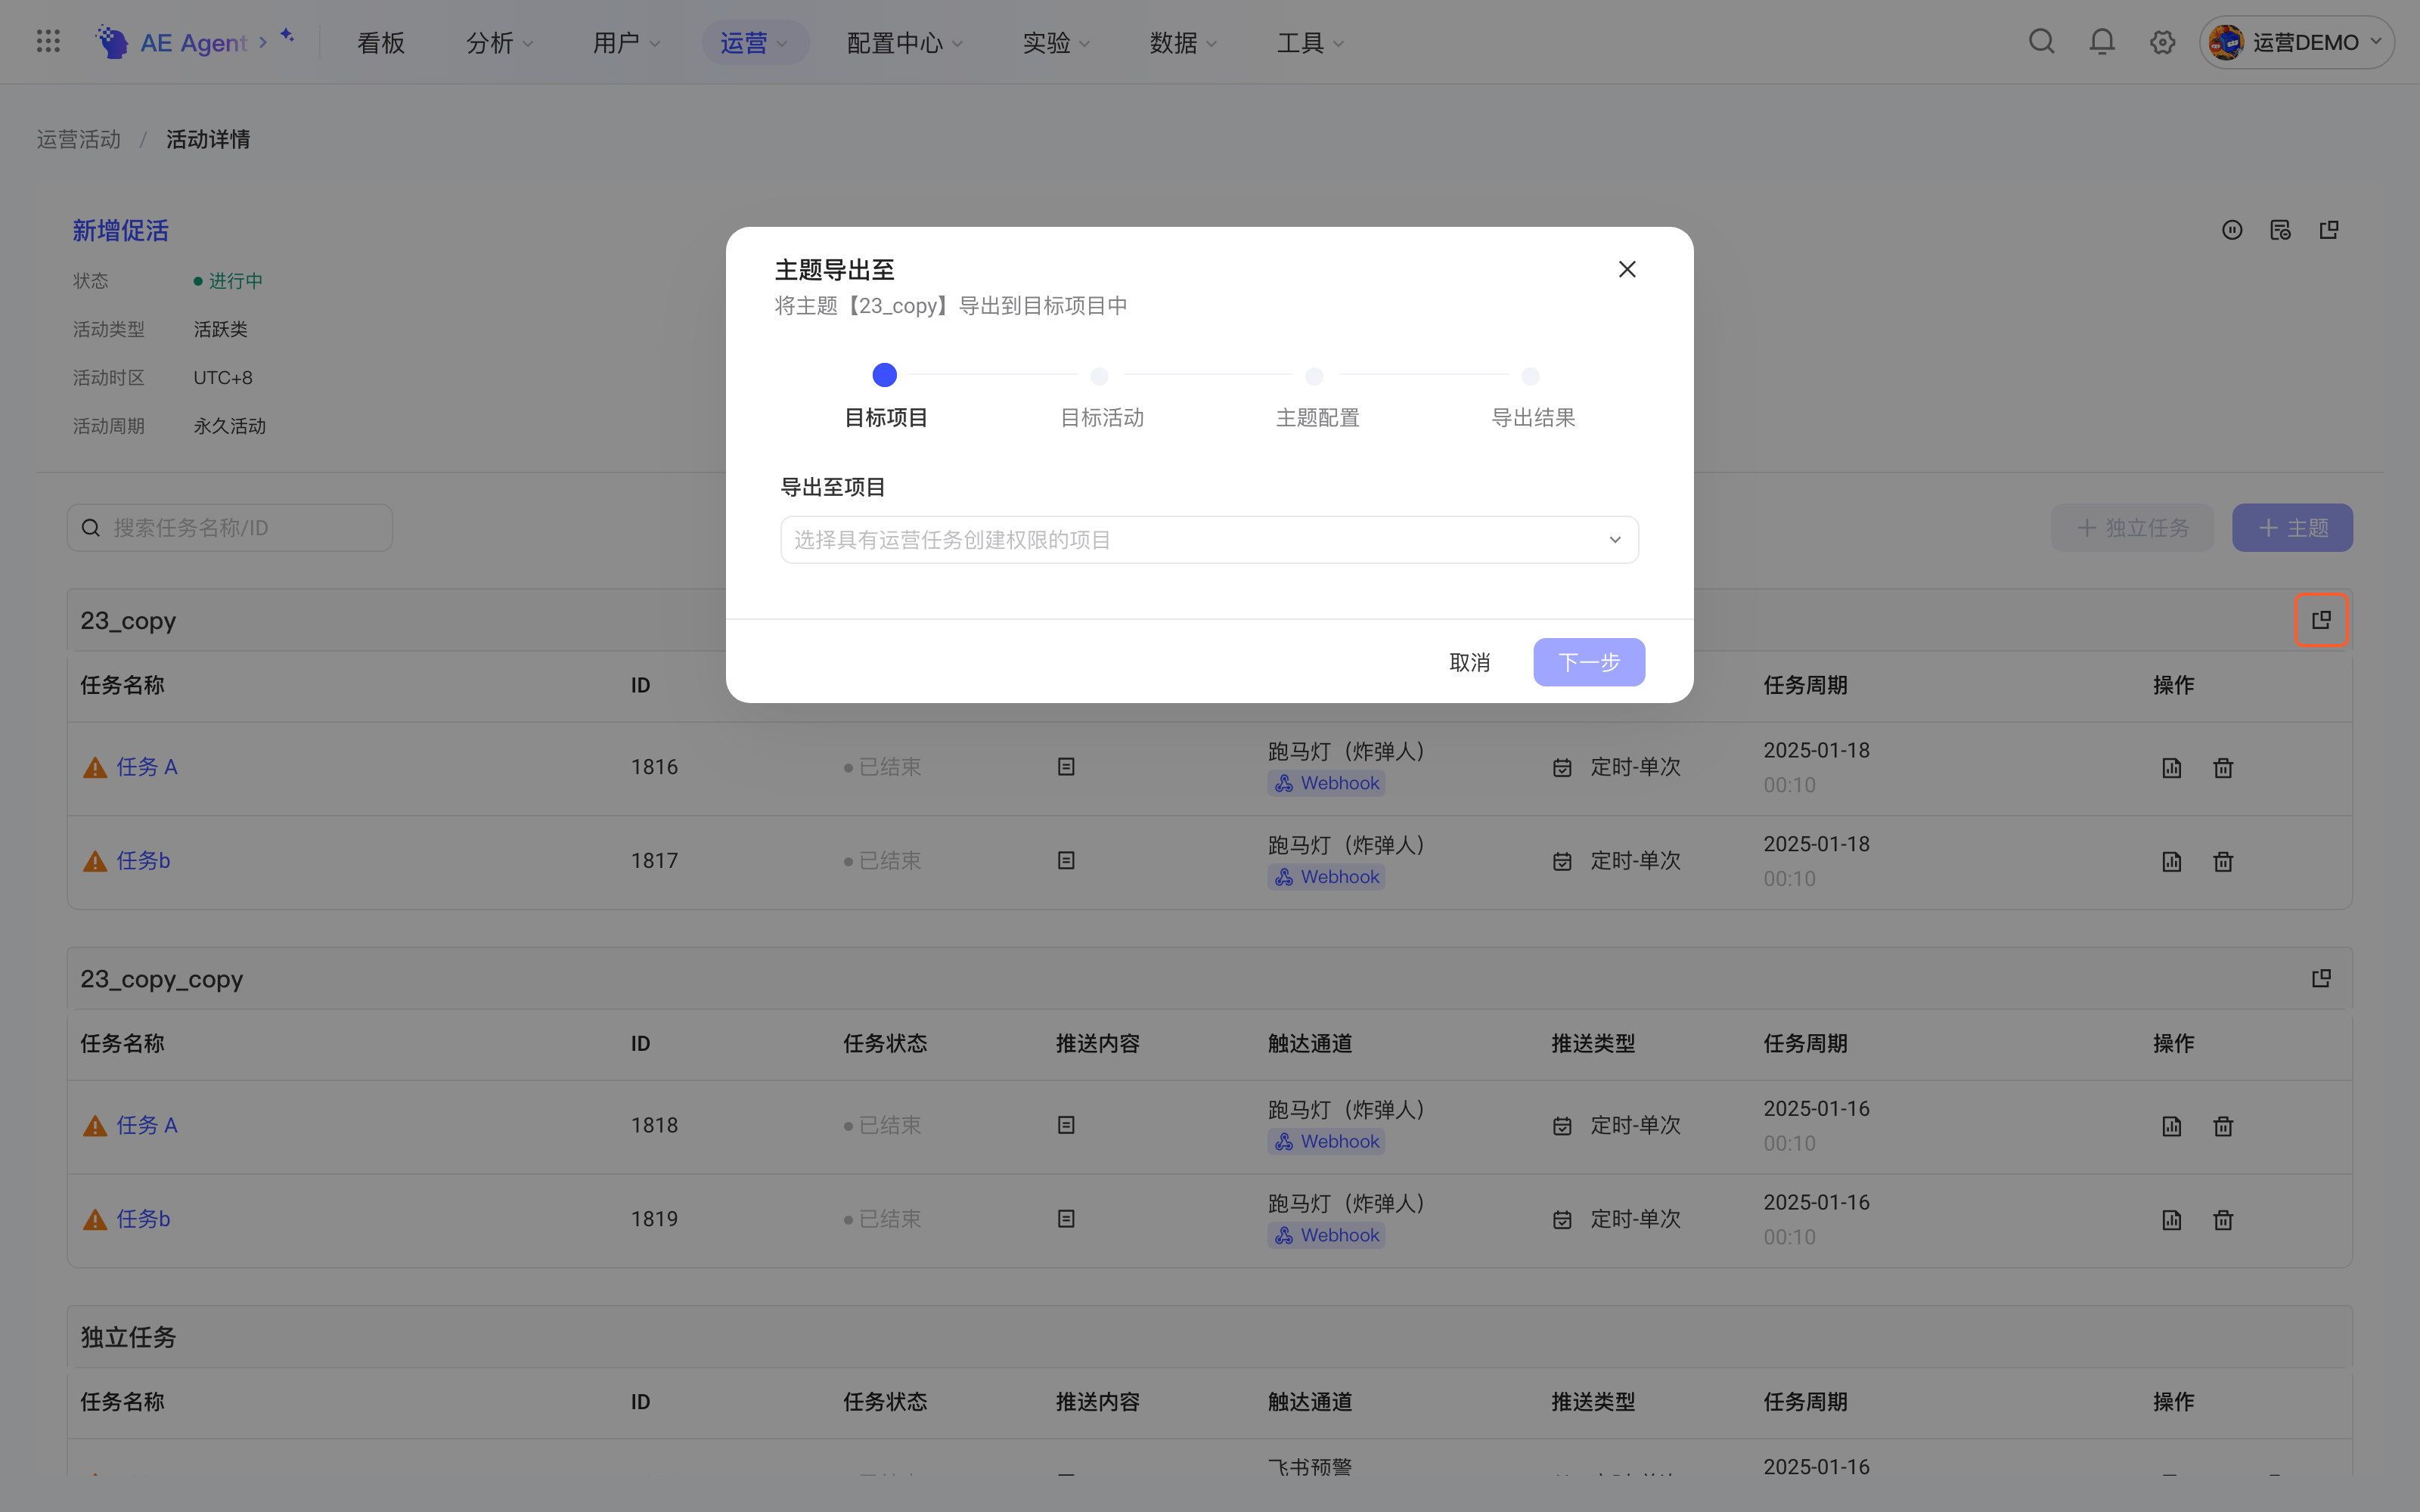View push content icon for task 1819
The height and width of the screenshot is (1512, 2420).
tap(1066, 1219)
